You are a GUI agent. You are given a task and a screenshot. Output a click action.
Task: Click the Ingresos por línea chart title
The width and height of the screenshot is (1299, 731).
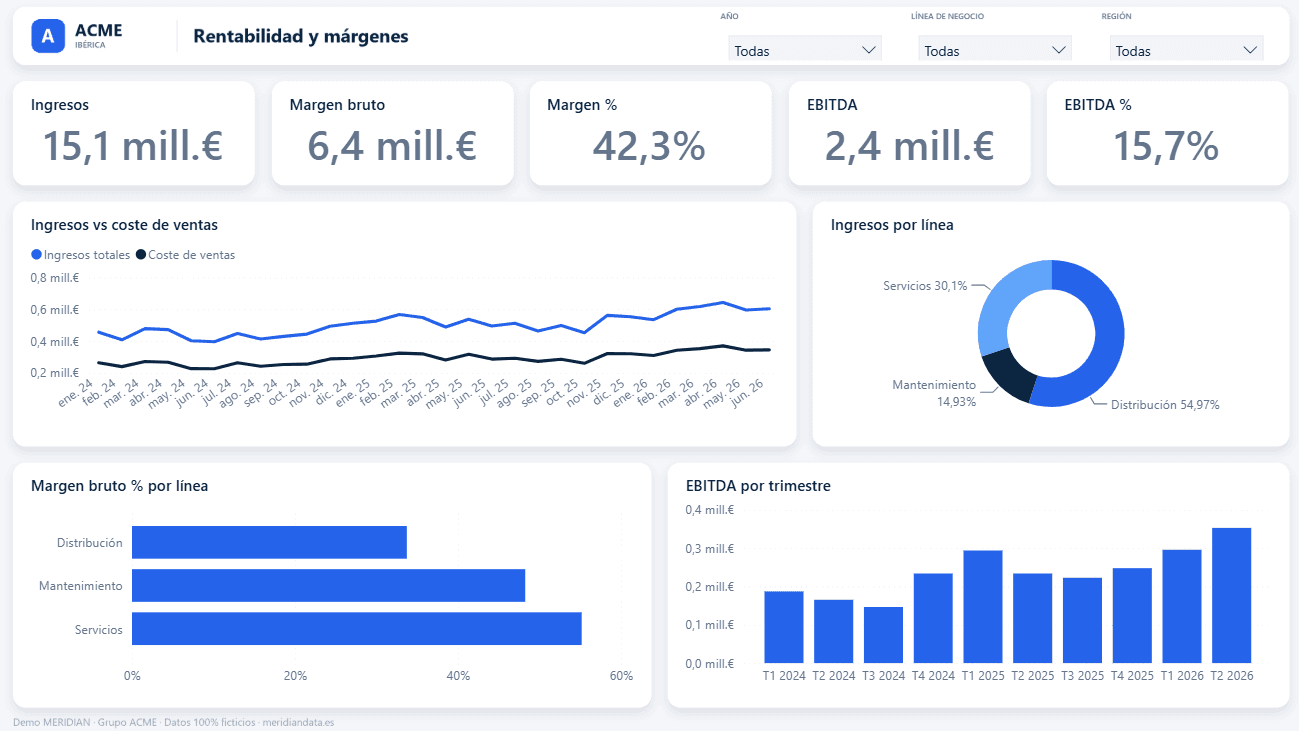892,225
